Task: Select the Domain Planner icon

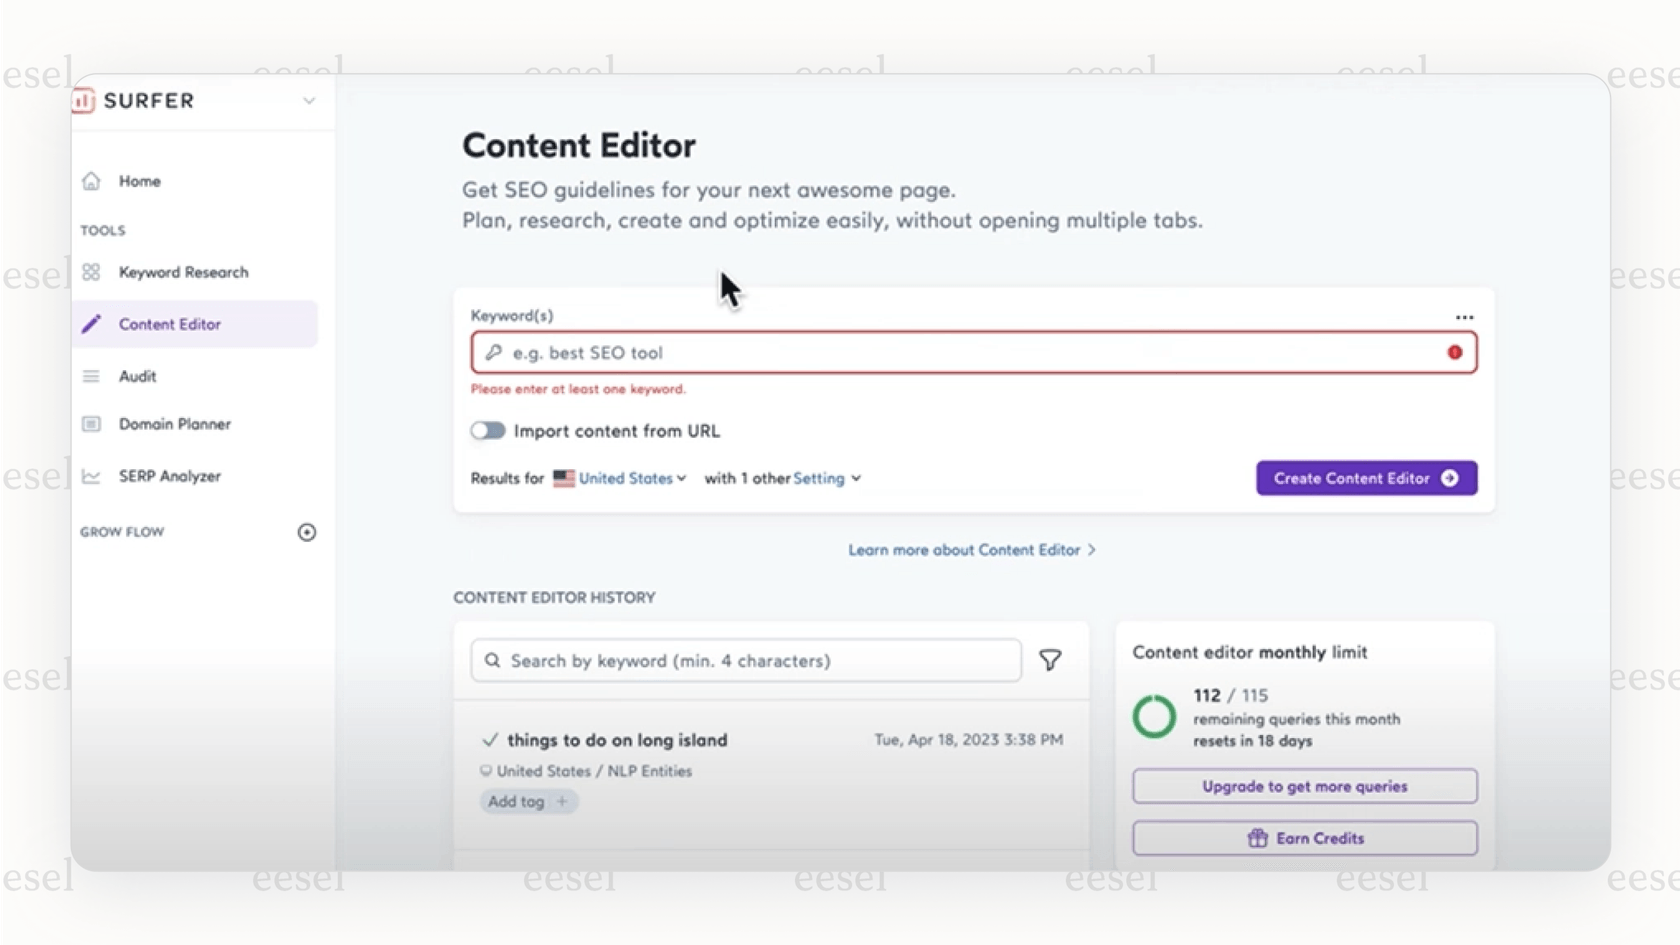Action: [91, 424]
